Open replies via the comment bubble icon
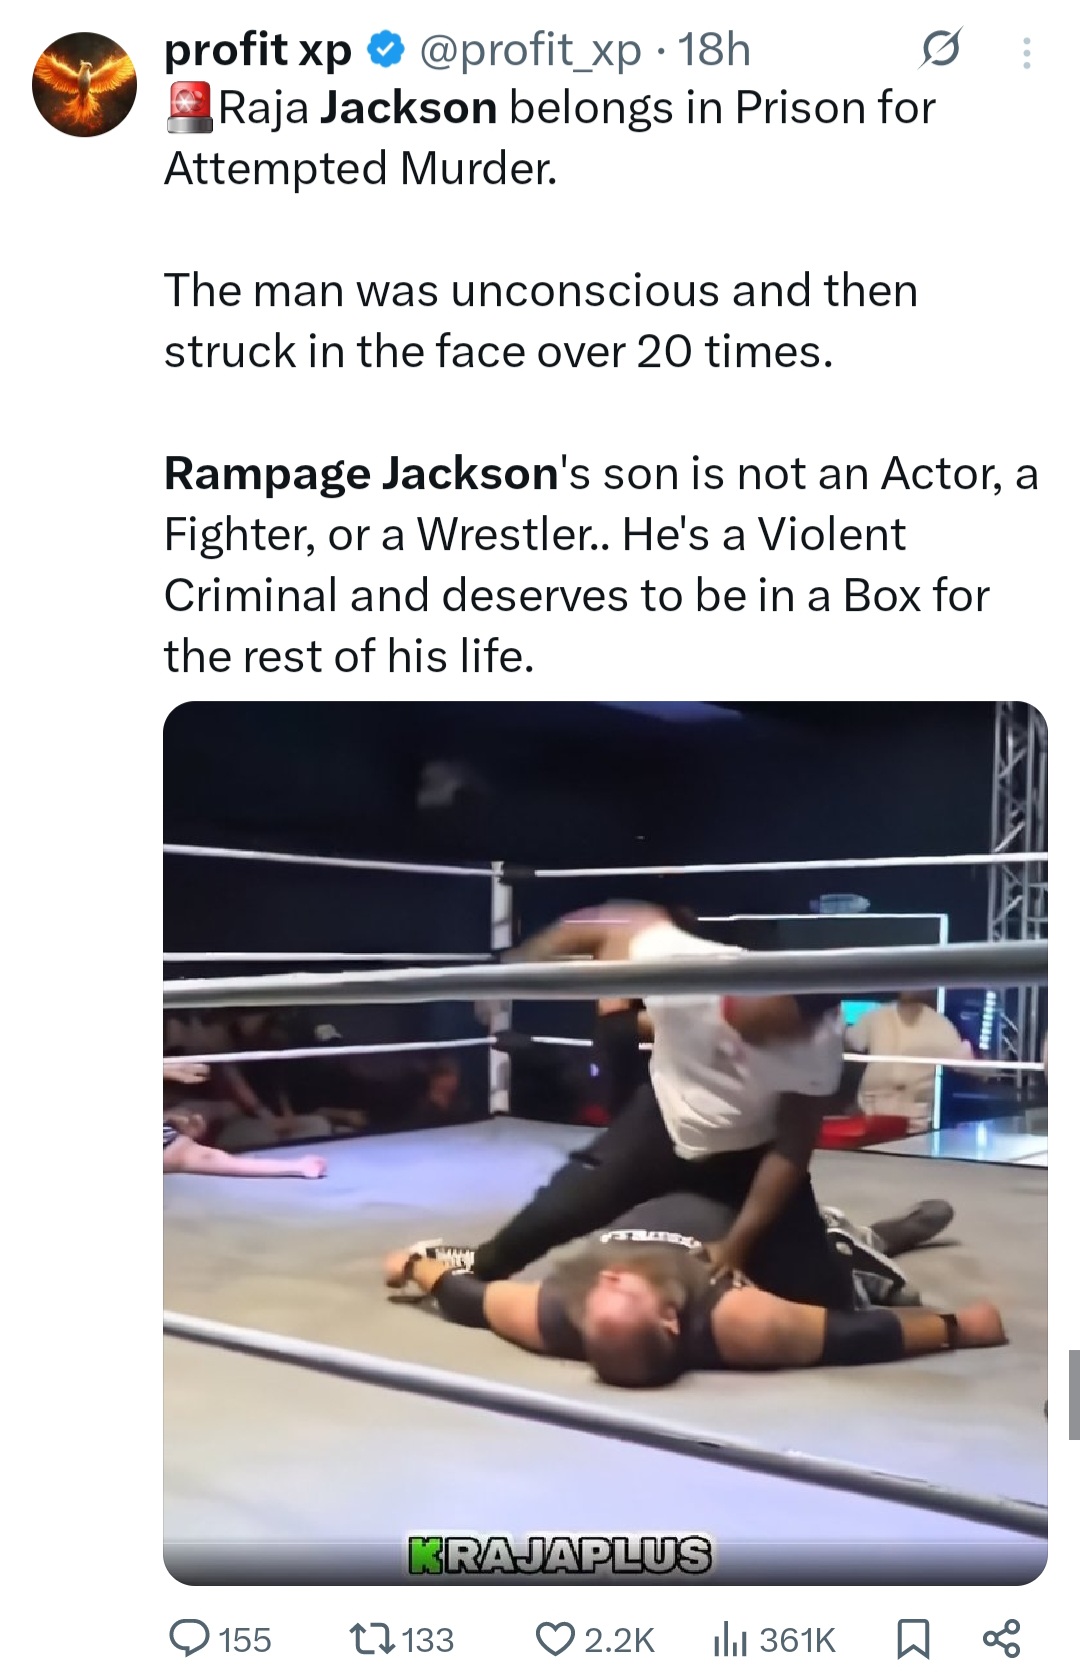 point(189,1638)
